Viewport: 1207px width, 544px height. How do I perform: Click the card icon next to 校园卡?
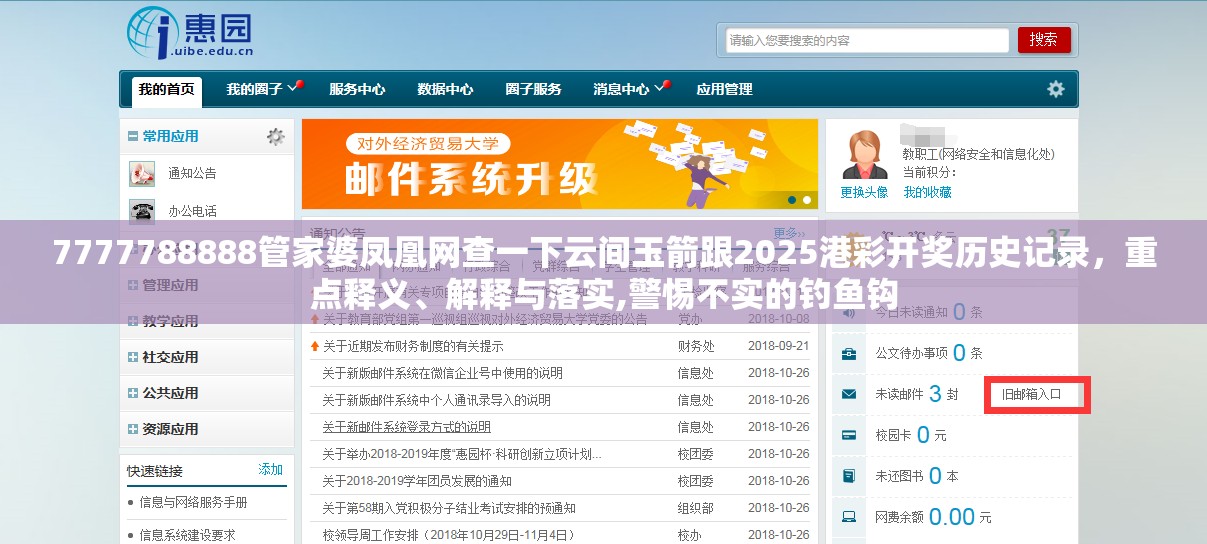[849, 435]
